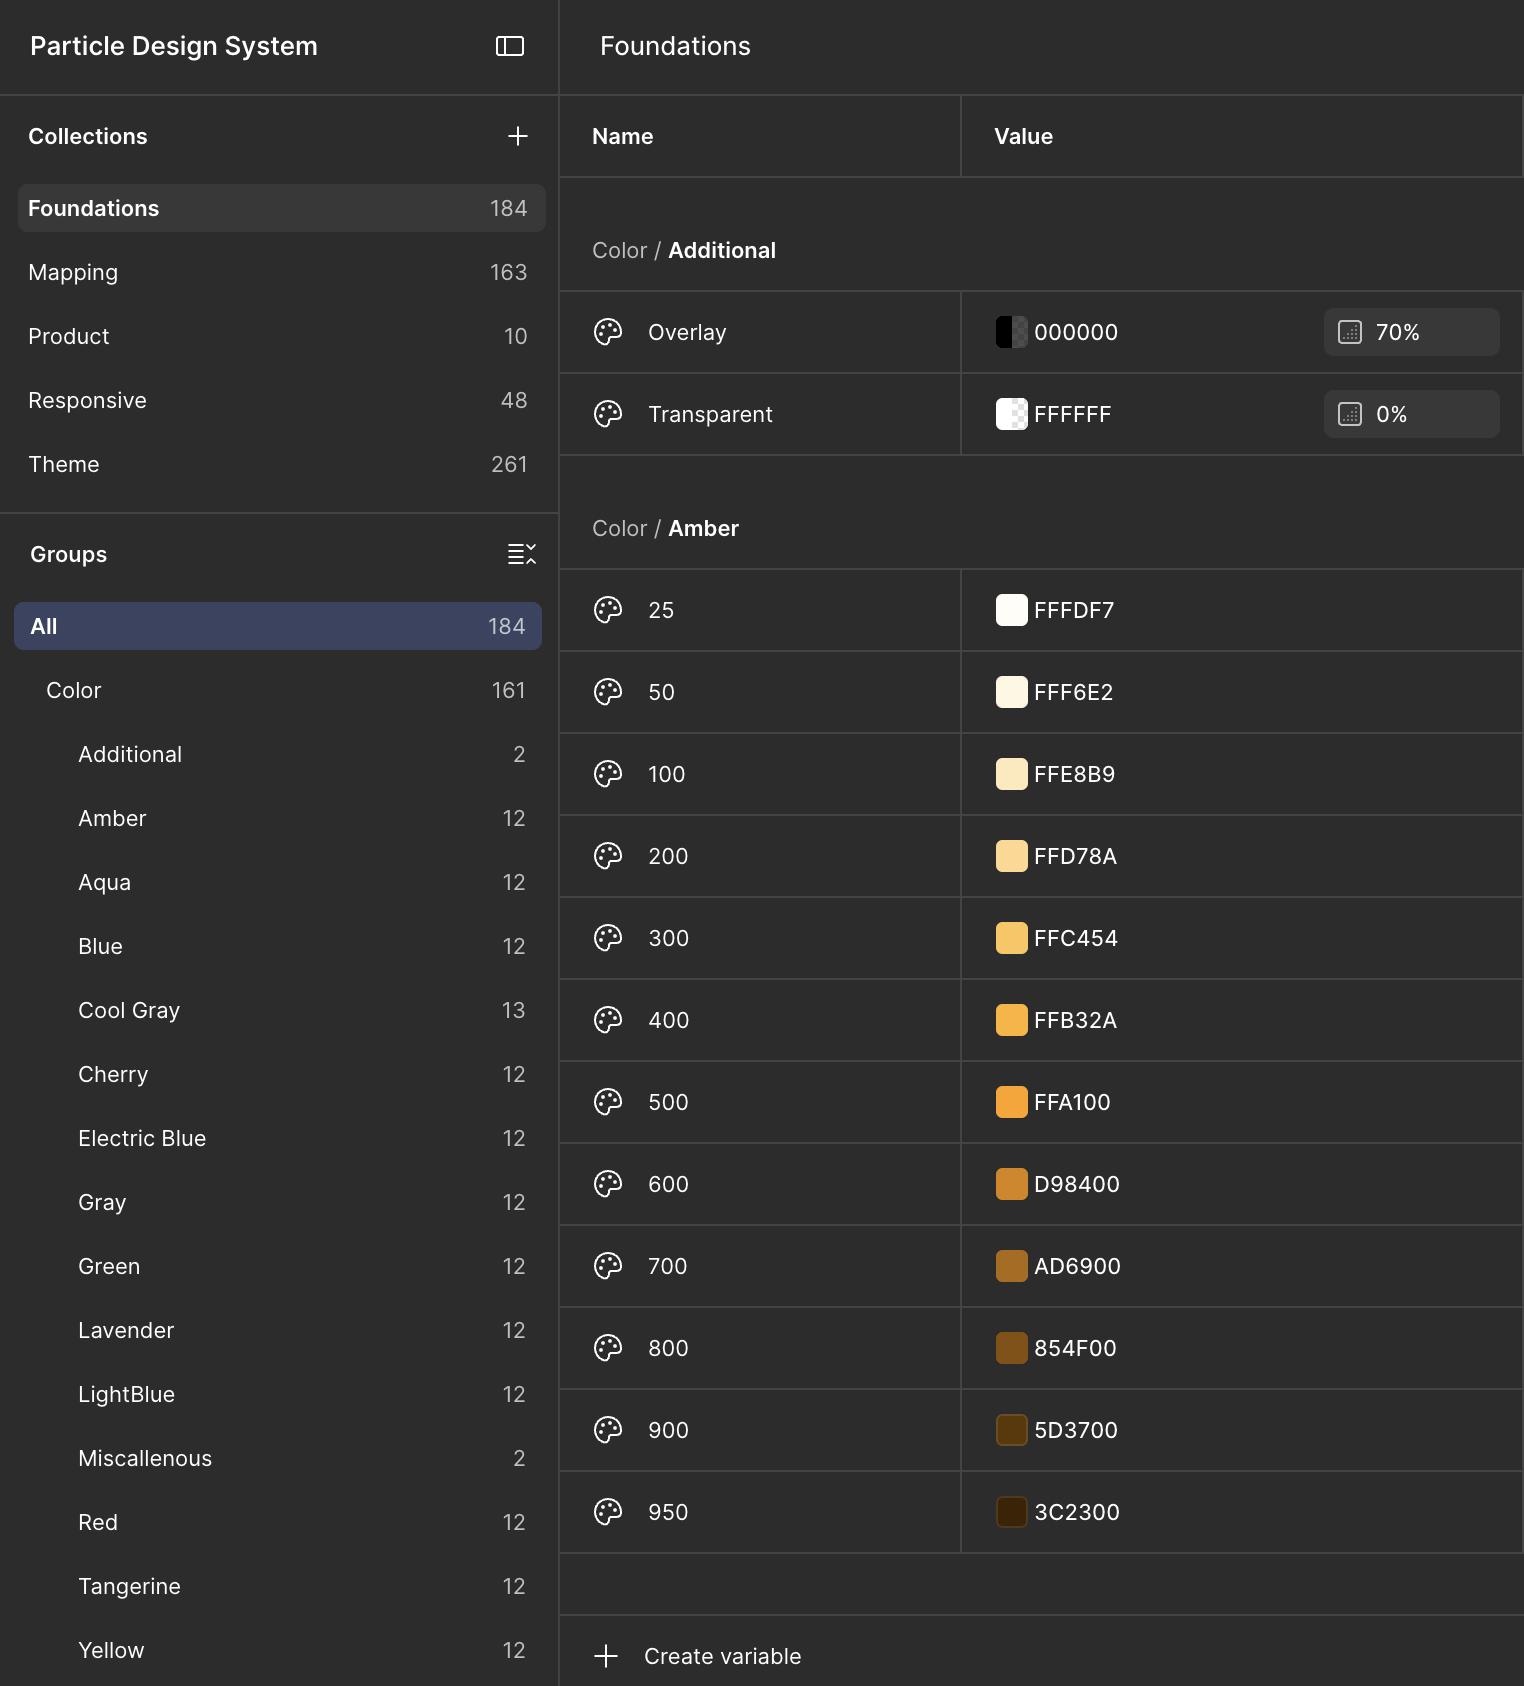Select the Amber group in sidebar
This screenshot has height=1686, width=1524.
click(278, 818)
